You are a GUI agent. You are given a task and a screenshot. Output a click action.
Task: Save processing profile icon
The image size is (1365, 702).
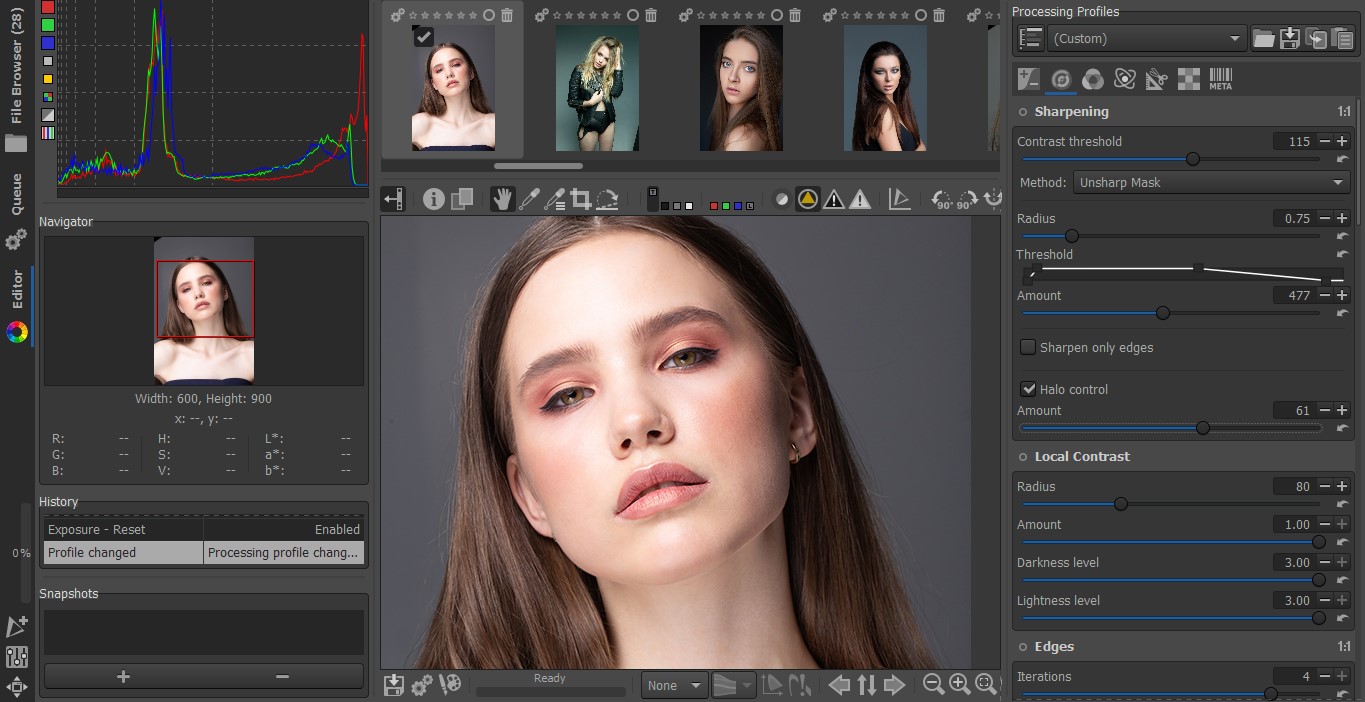click(x=1290, y=39)
